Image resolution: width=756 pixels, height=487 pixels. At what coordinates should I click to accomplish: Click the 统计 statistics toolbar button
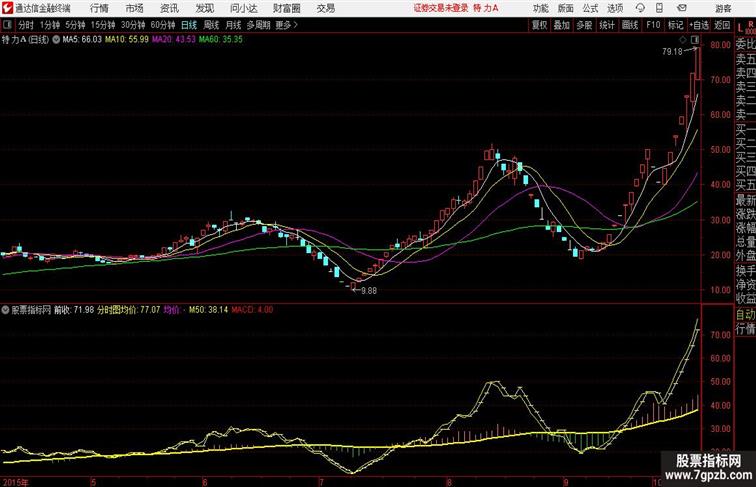(x=607, y=25)
